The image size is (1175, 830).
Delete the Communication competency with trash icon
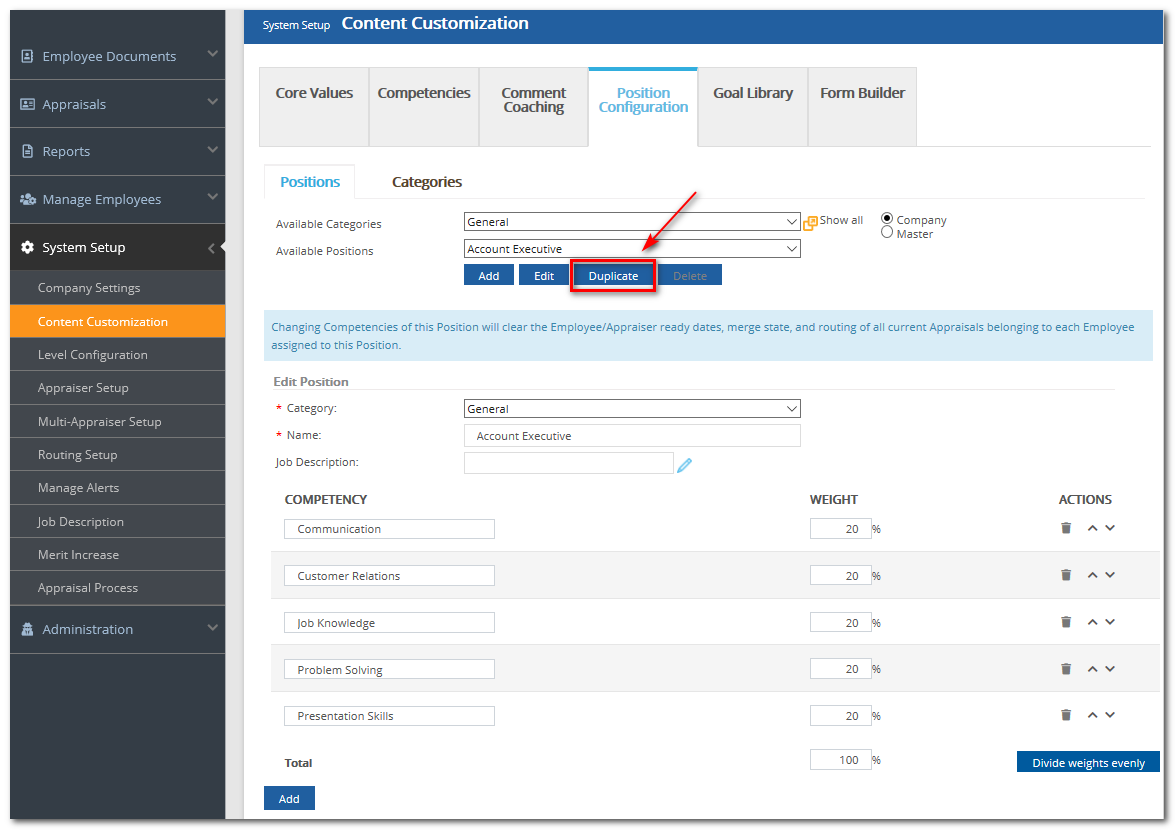1066,528
